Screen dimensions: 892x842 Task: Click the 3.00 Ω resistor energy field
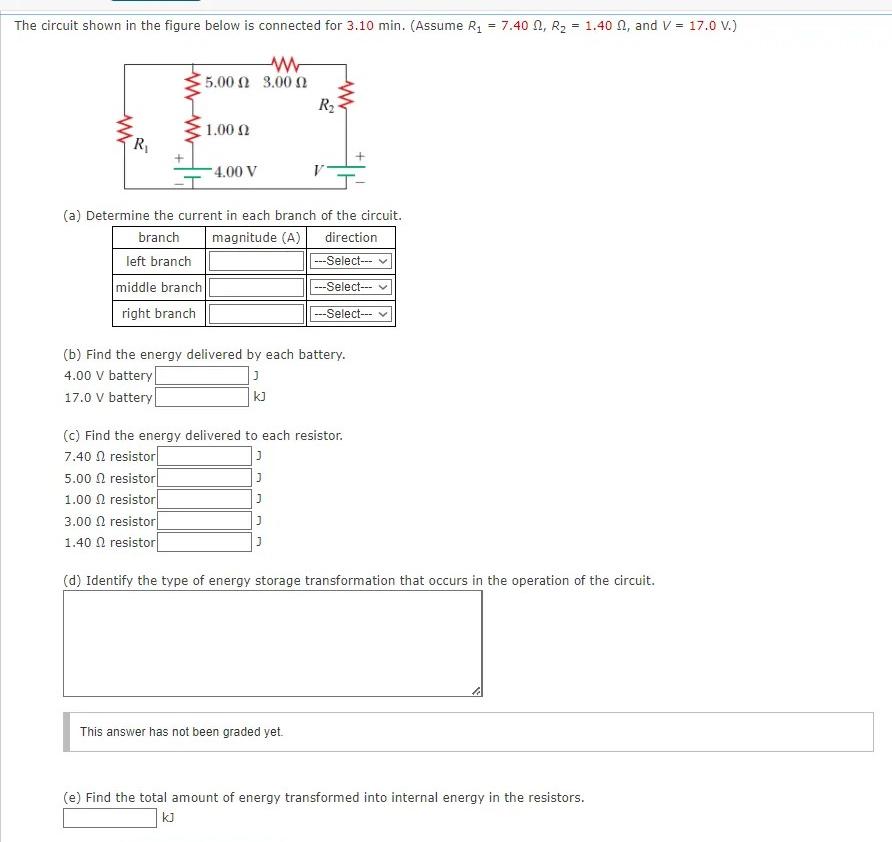pos(204,521)
